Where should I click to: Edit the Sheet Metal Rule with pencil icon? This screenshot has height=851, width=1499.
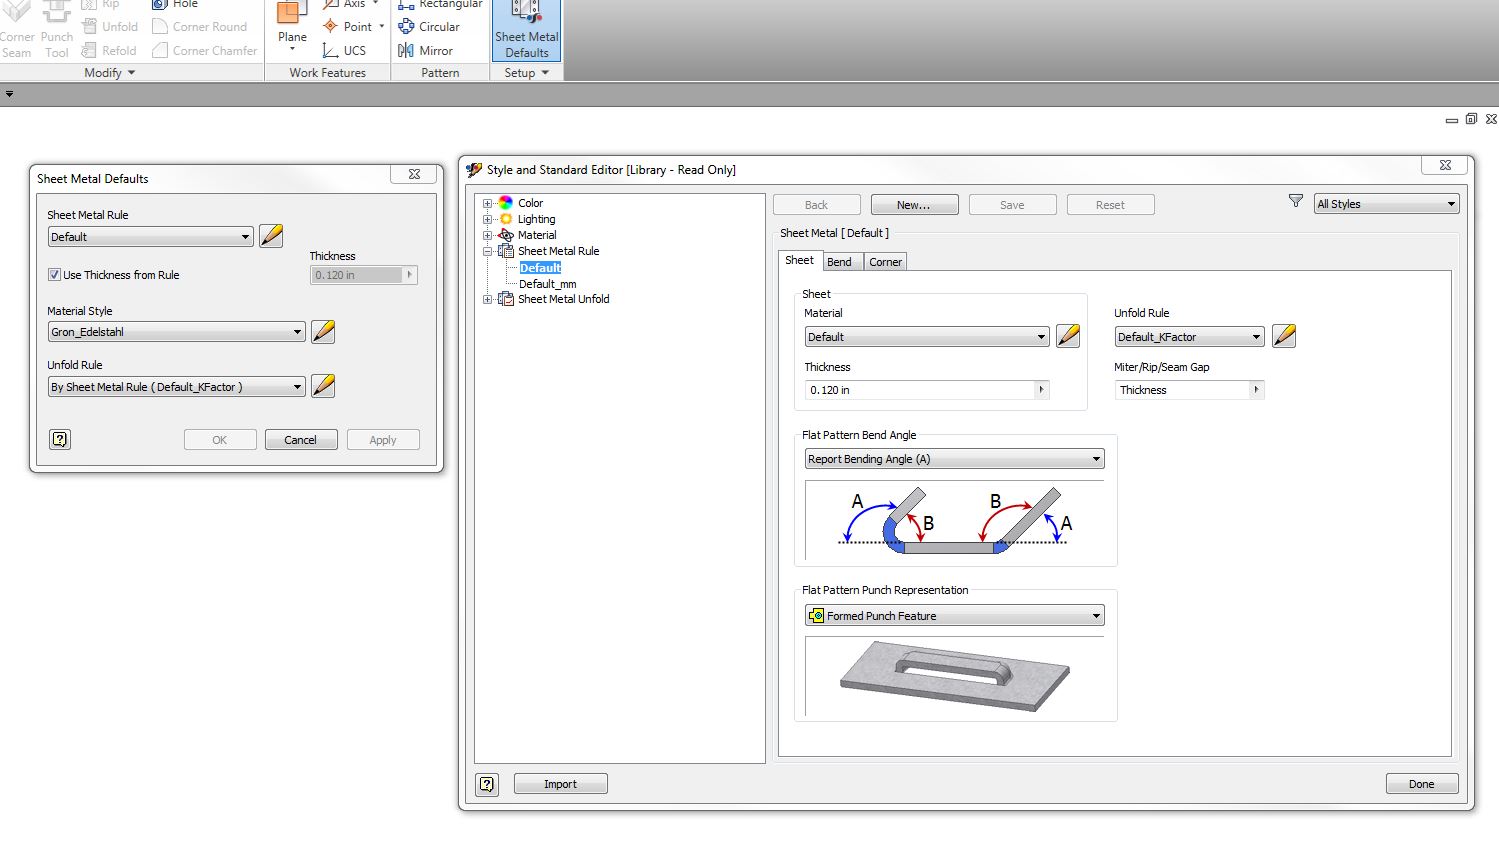point(271,236)
